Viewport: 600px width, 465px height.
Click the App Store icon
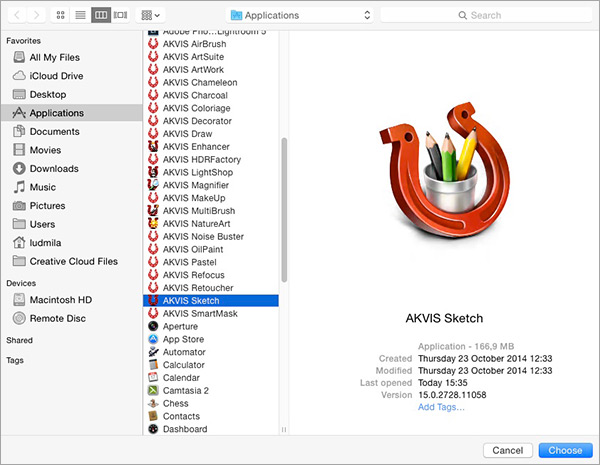153,339
